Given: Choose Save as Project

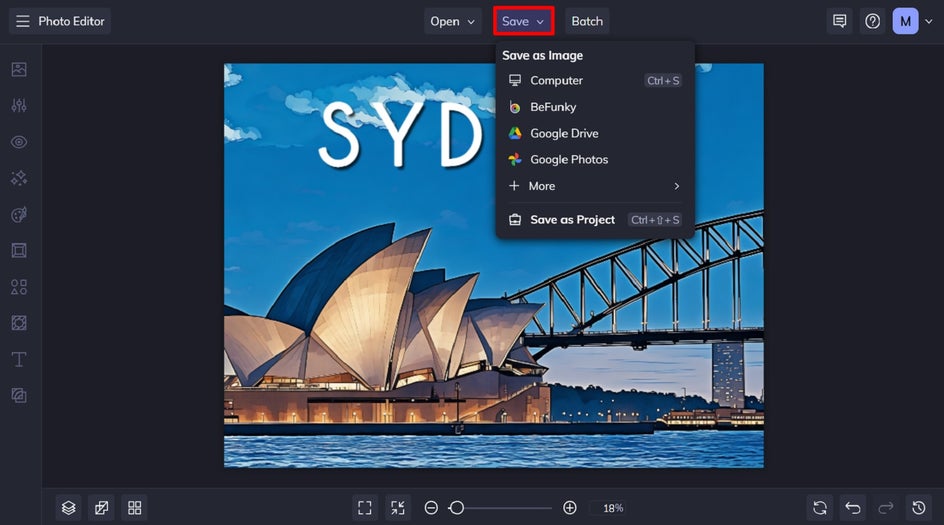Looking at the screenshot, I should (595, 220).
